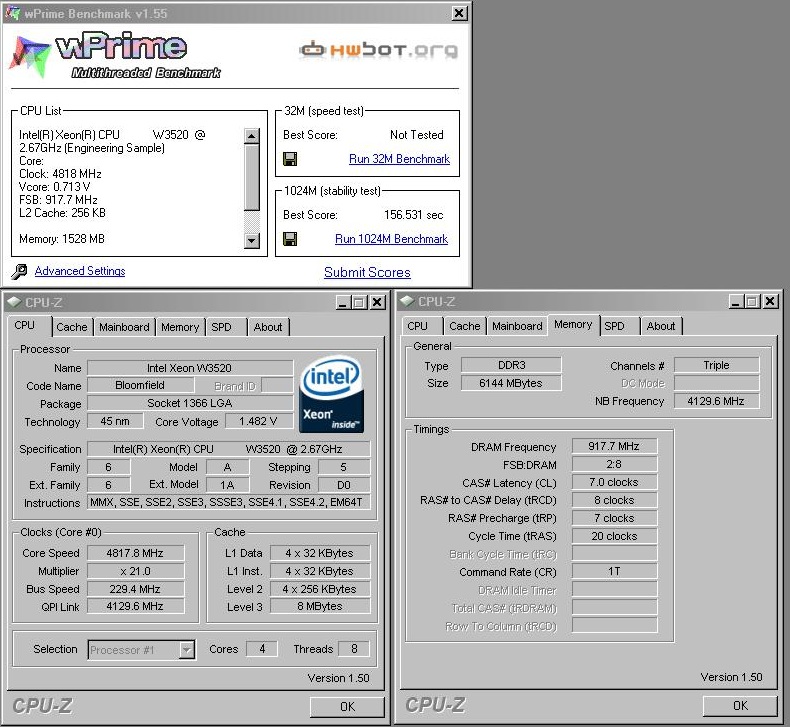Open About tab in left CPU-Z window
This screenshot has width=790, height=727.
pos(268,327)
